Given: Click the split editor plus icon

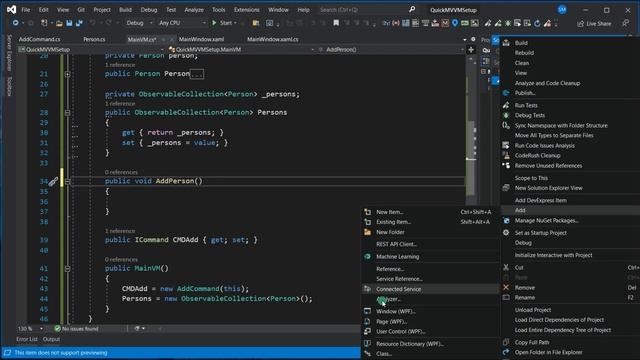Looking at the screenshot, I should (x=471, y=50).
